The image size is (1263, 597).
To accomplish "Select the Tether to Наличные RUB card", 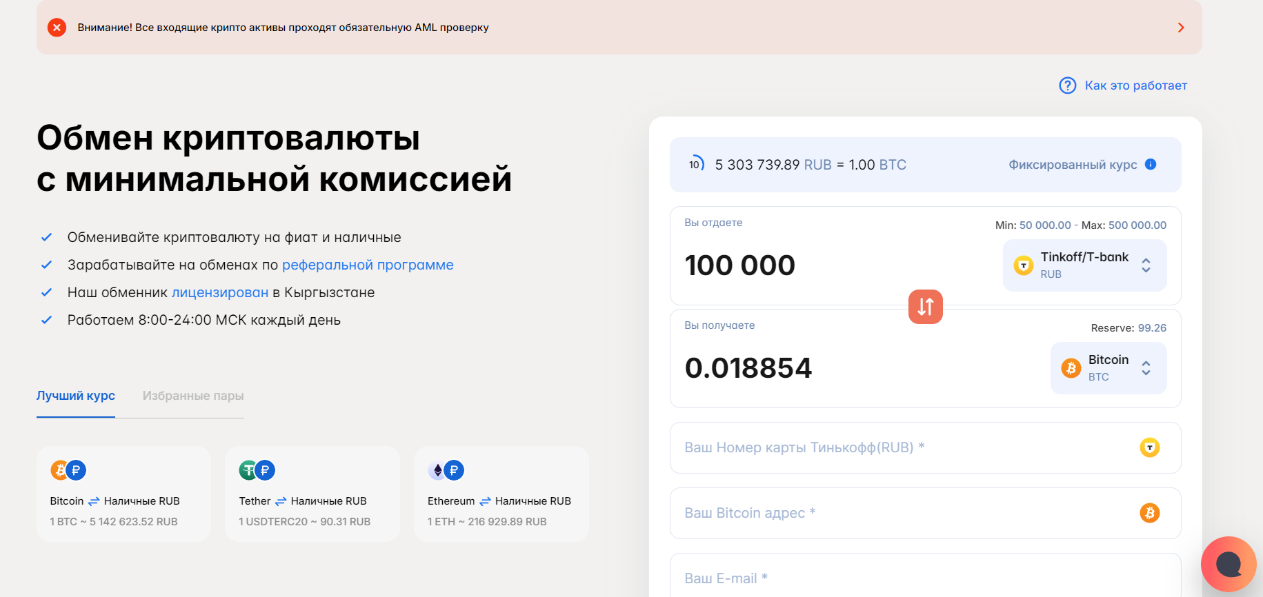I will pos(312,494).
